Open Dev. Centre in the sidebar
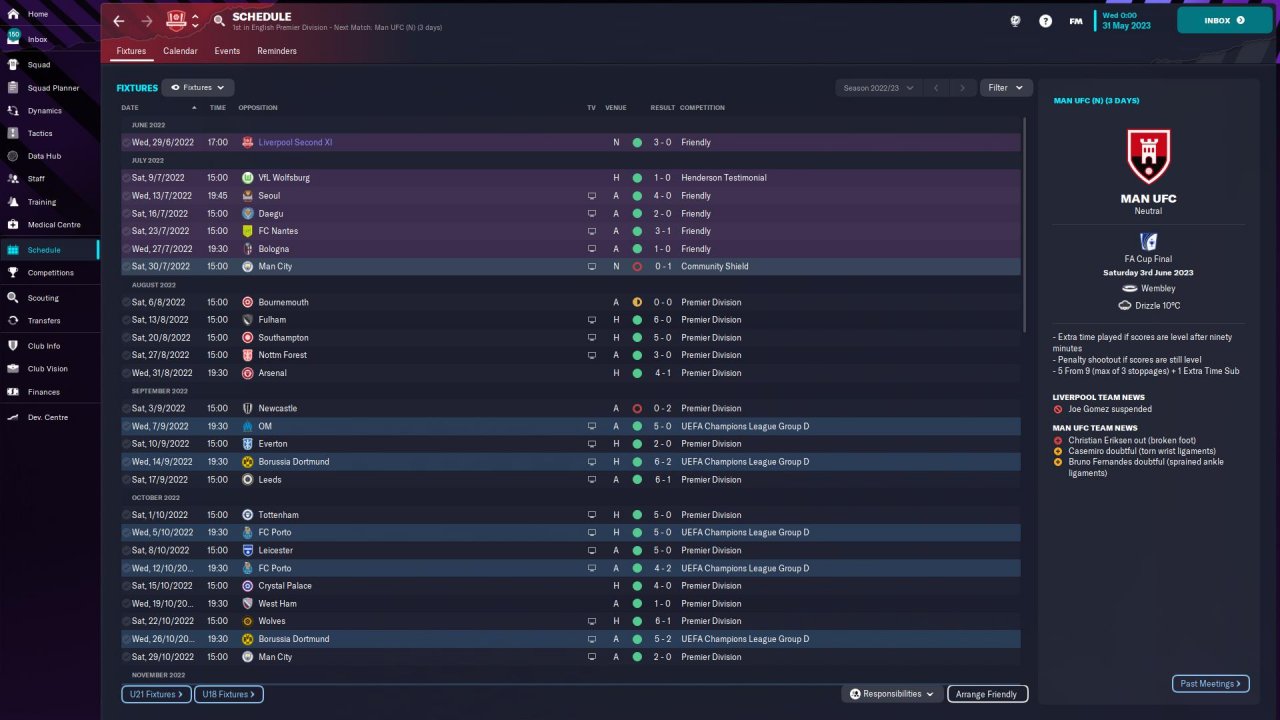 click(x=50, y=417)
